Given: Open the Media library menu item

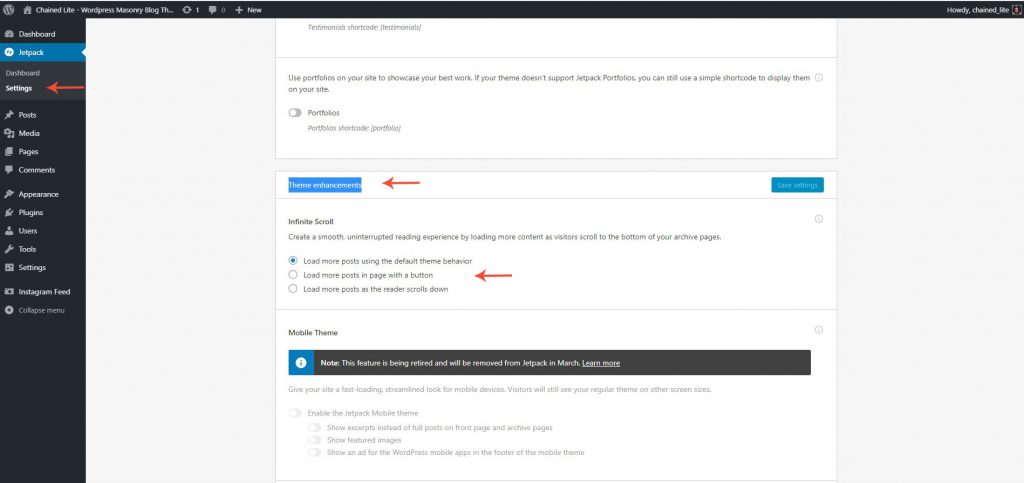Looking at the screenshot, I should (x=29, y=133).
